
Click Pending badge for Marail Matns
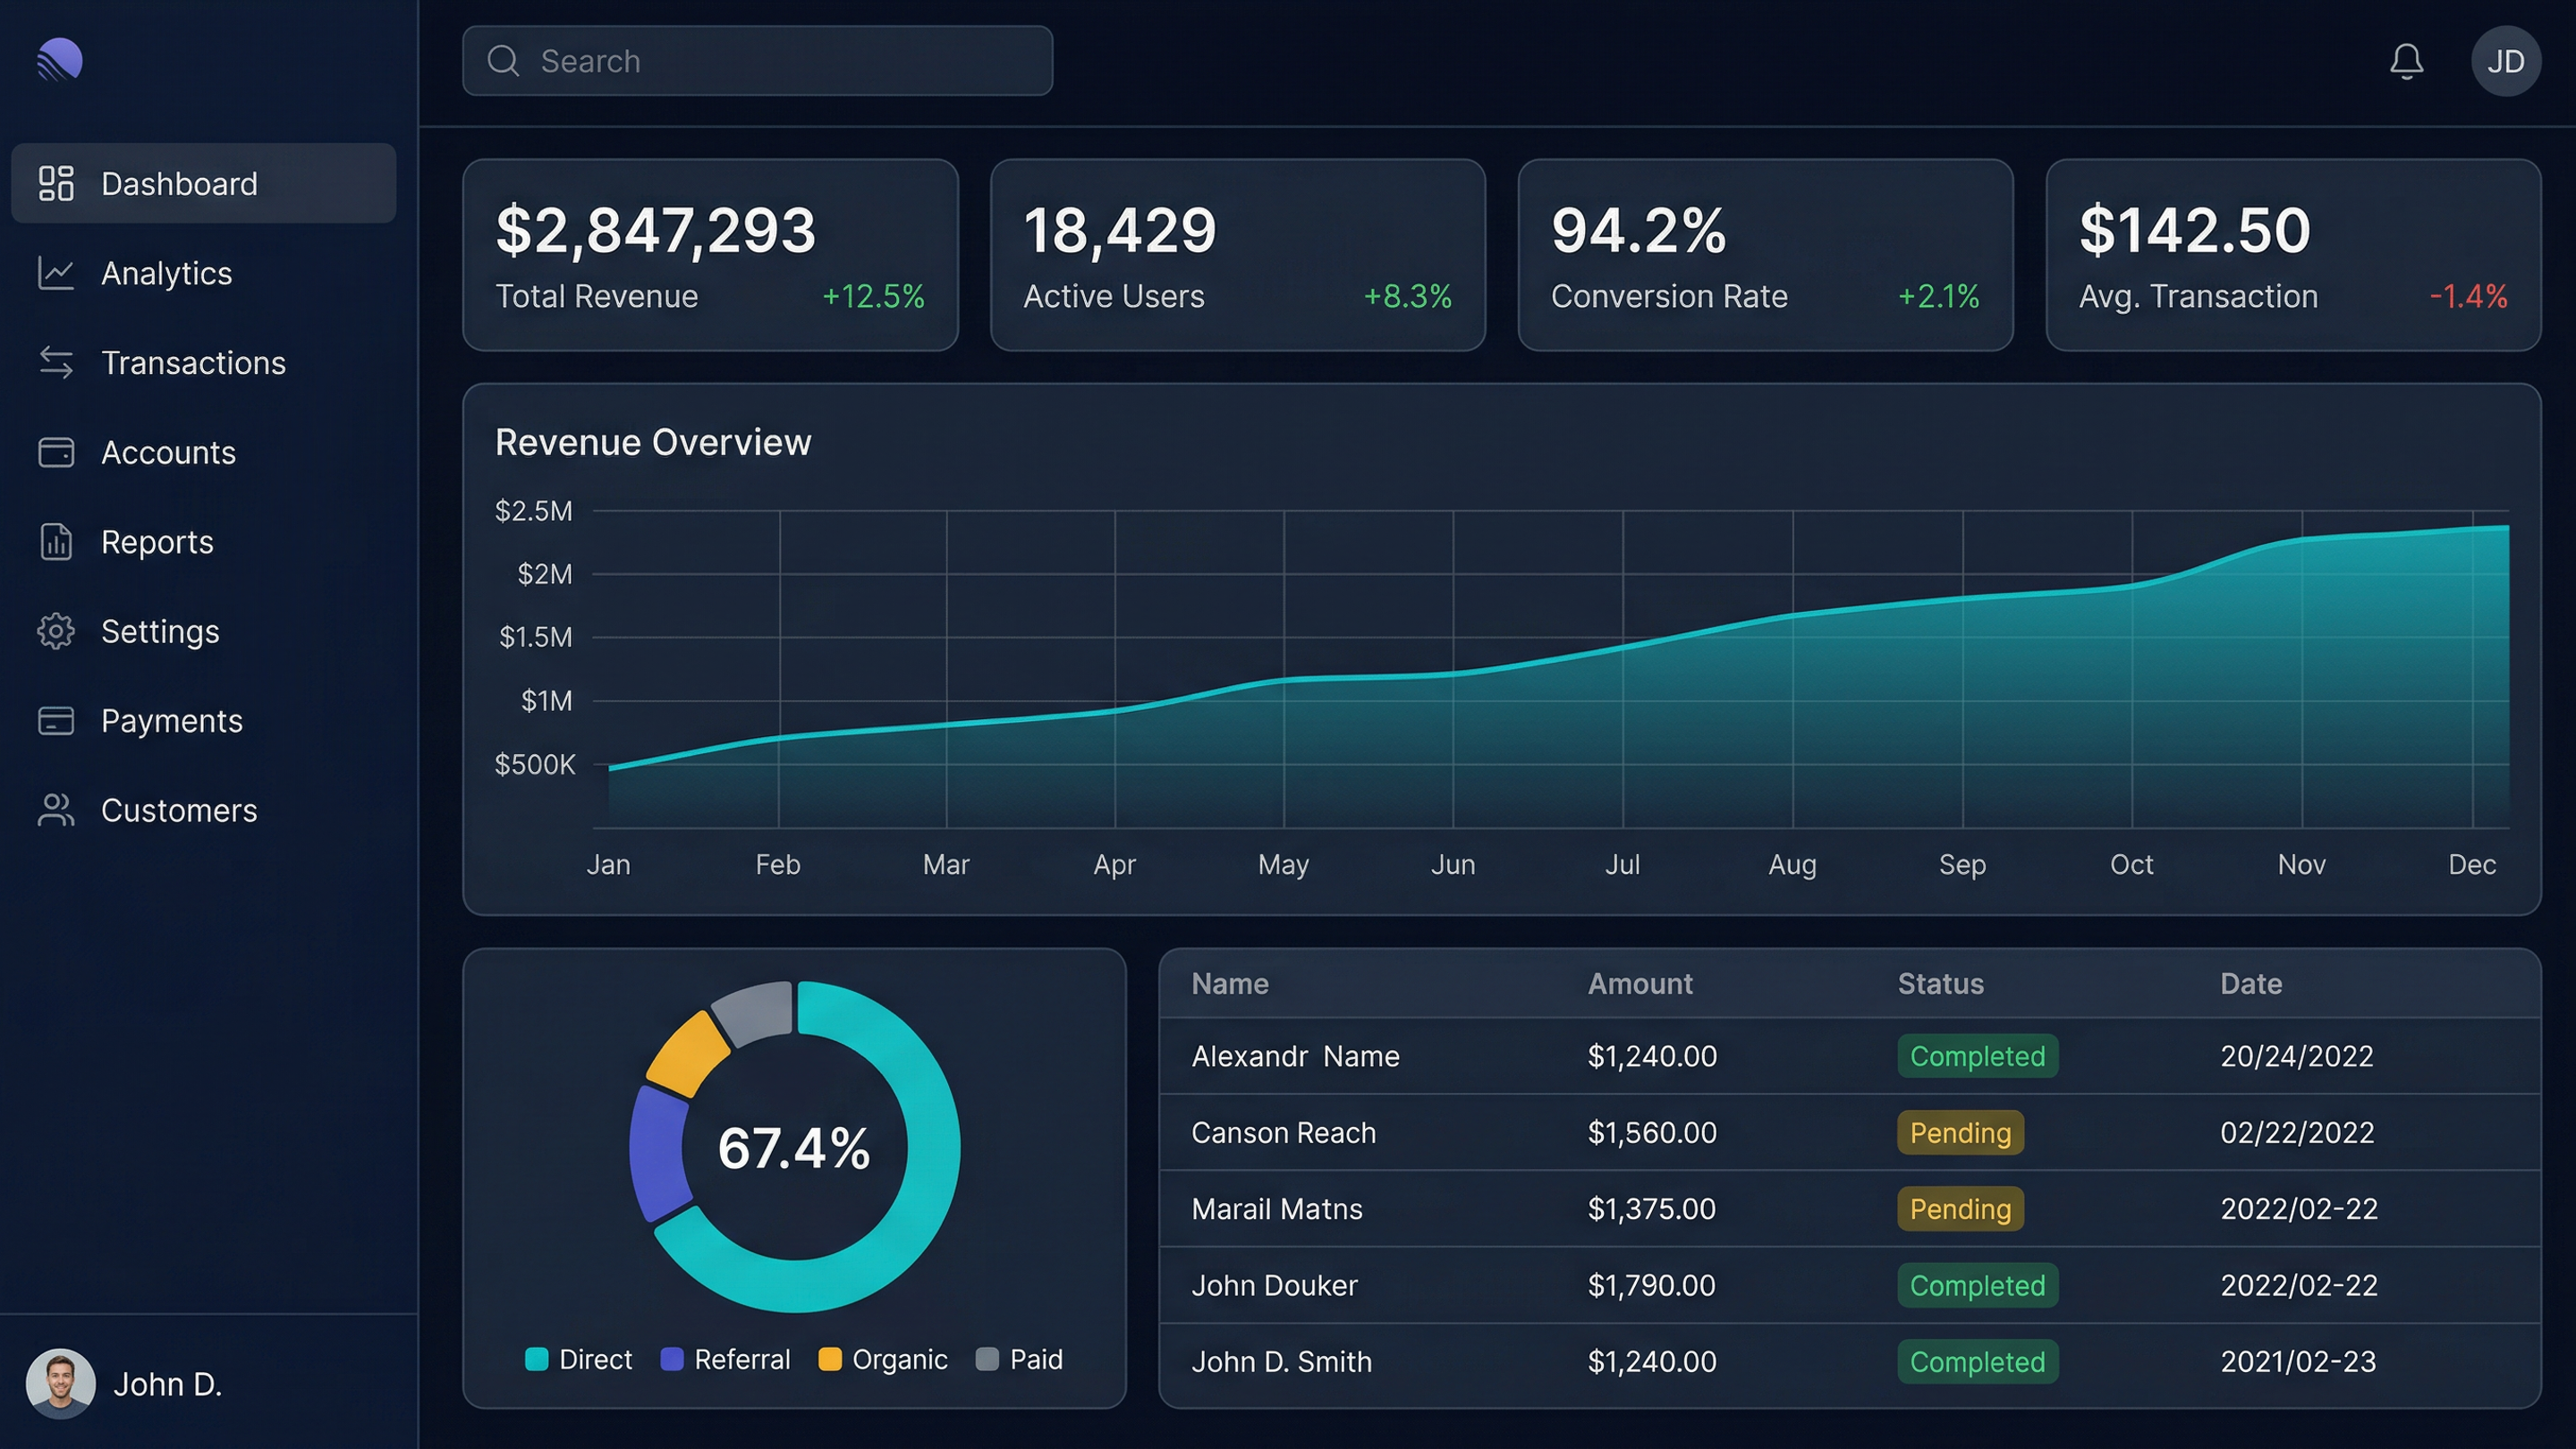[1960, 1209]
